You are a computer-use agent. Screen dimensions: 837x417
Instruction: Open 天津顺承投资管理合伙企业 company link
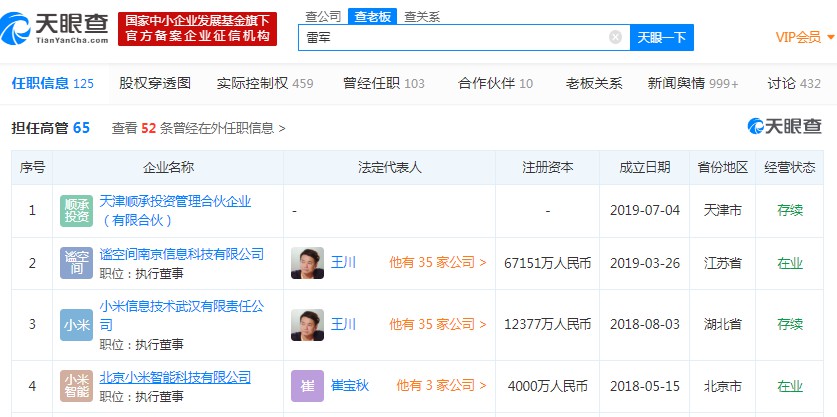click(175, 210)
